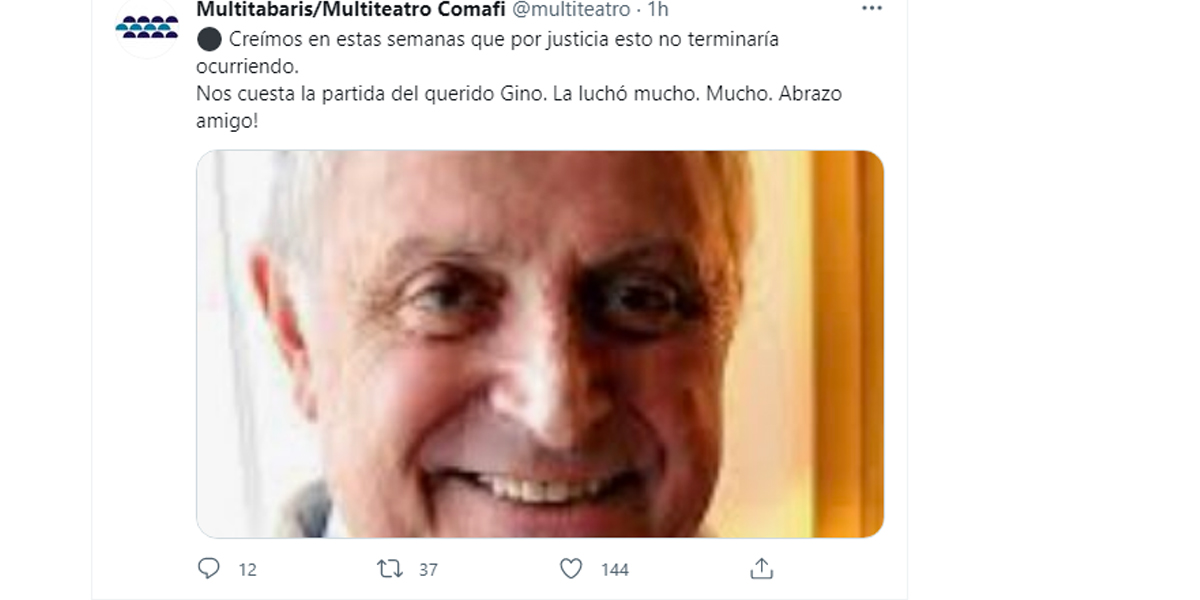1200x600 pixels.
Task: Visit the @multiteatro handle
Action: click(x=571, y=9)
